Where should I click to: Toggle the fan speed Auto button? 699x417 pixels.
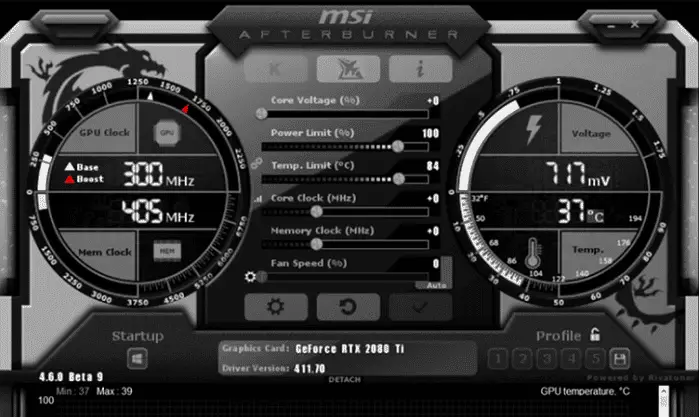pyautogui.click(x=435, y=285)
